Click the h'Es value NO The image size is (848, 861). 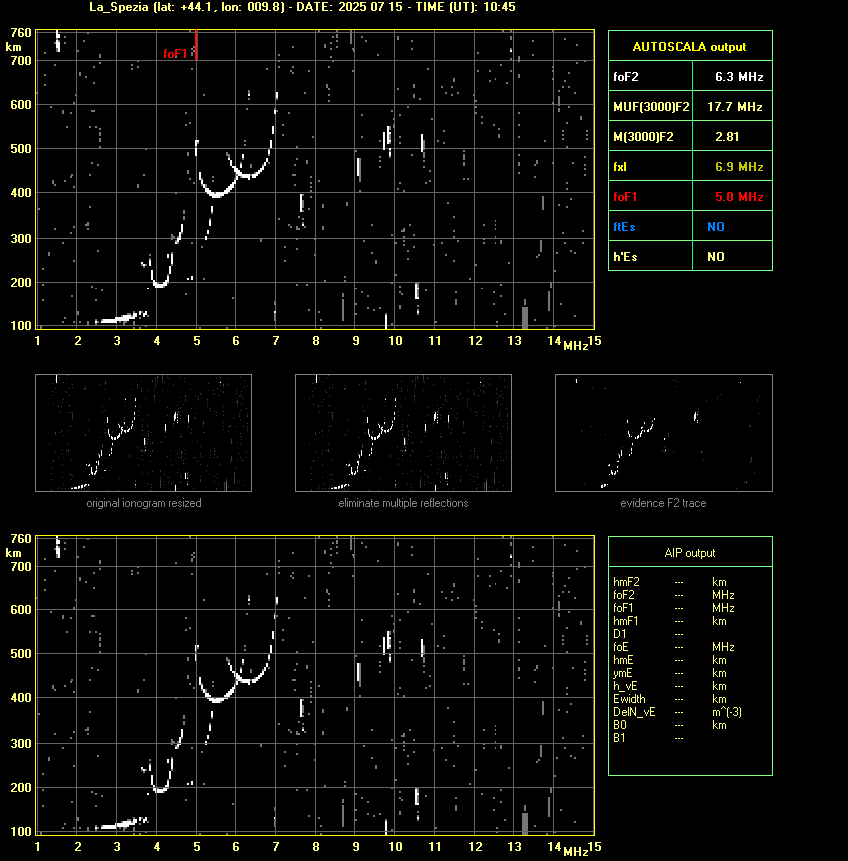(x=716, y=256)
